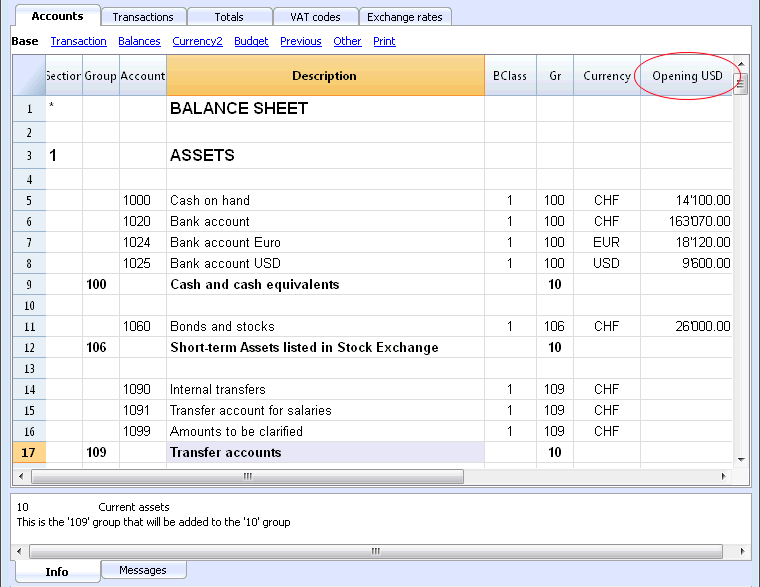The image size is (760, 587).
Task: Click 'Bank account Euro' description
Action: (x=325, y=242)
